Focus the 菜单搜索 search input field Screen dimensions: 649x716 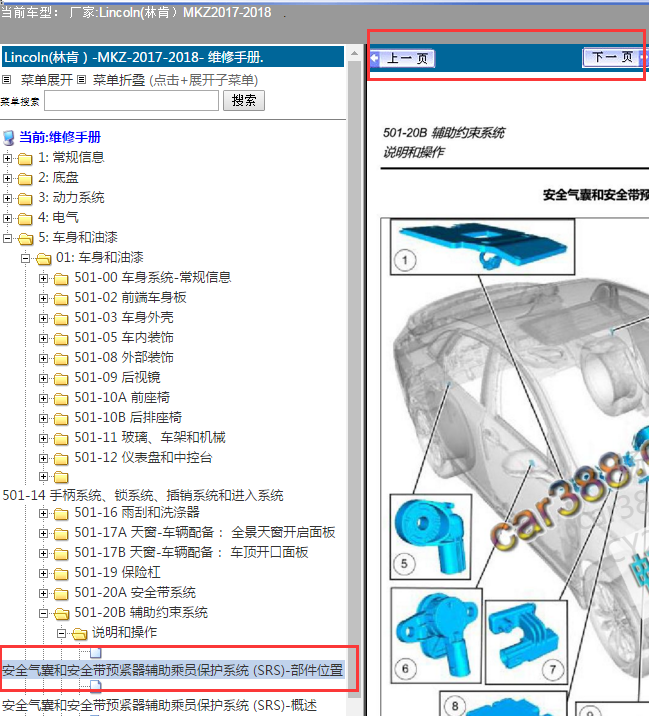(132, 100)
